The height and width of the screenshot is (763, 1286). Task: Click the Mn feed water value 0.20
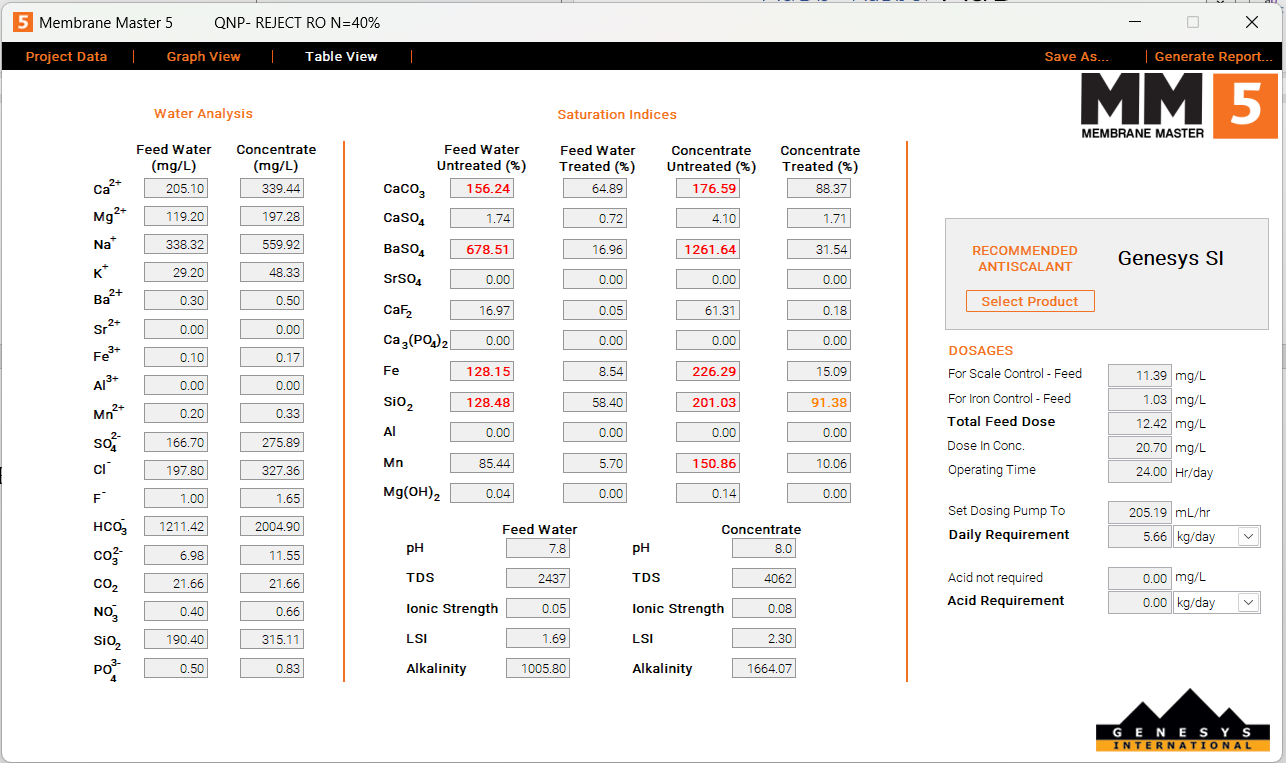176,413
